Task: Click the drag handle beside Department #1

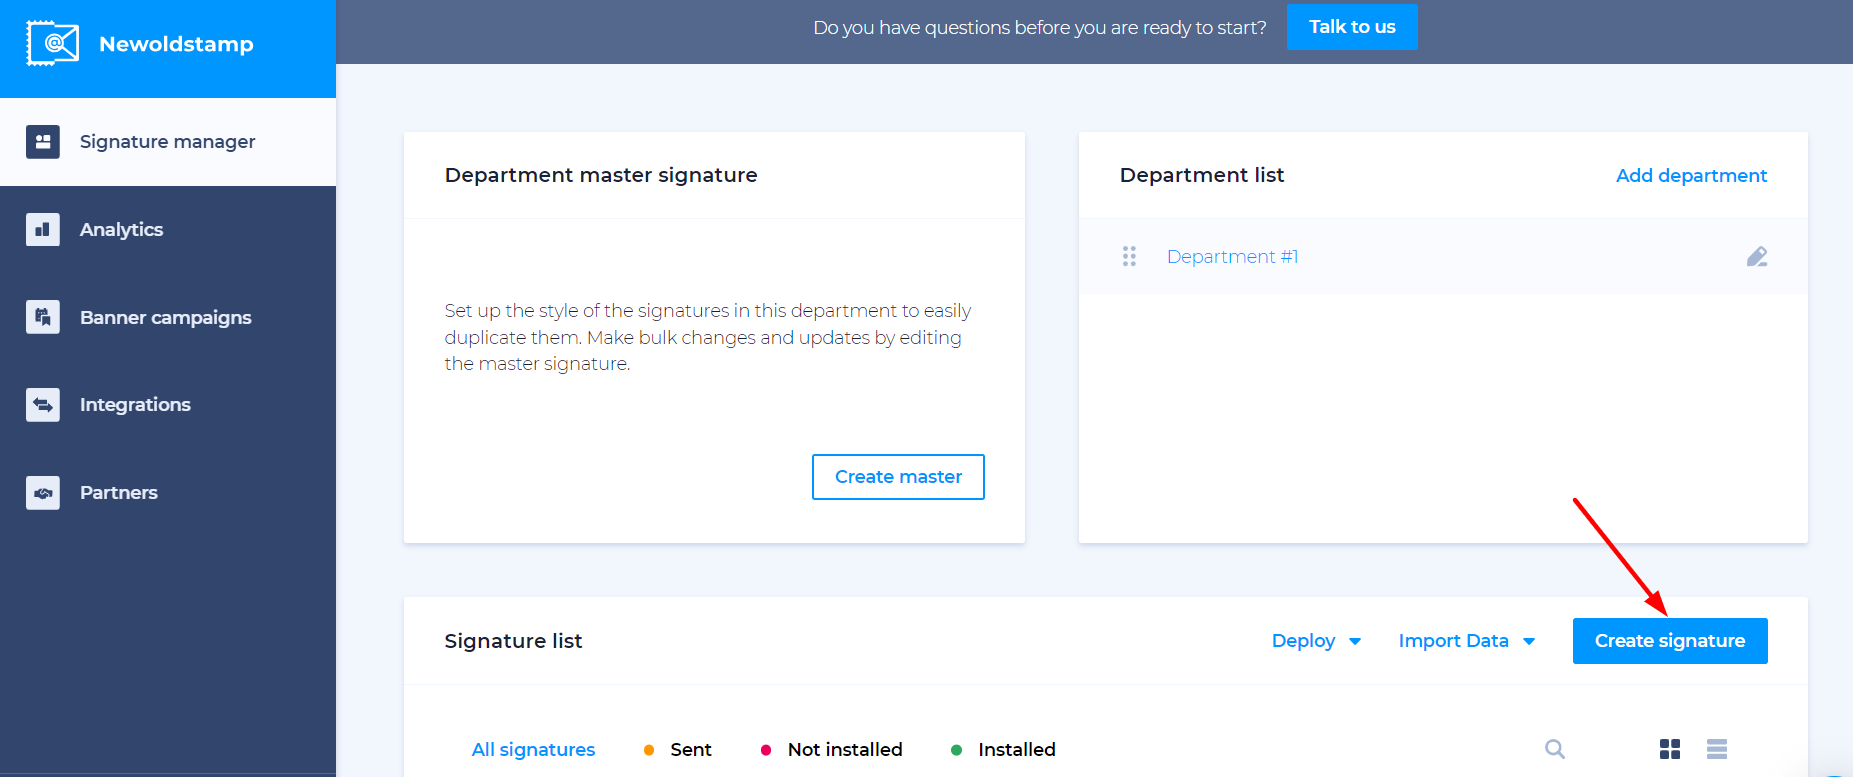Action: pyautogui.click(x=1129, y=256)
